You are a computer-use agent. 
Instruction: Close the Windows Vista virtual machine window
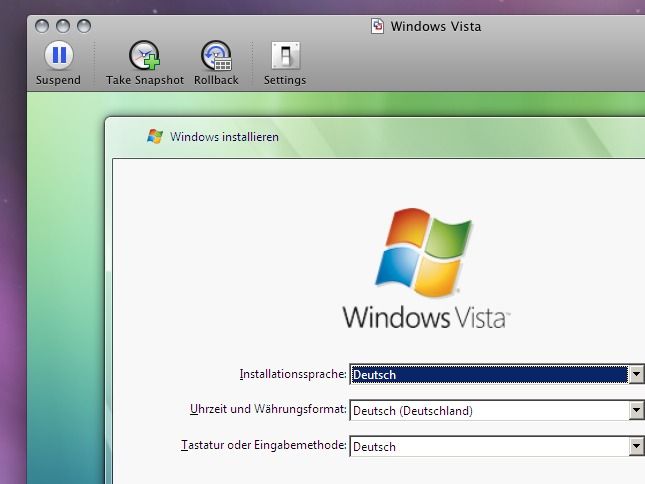[x=43, y=26]
